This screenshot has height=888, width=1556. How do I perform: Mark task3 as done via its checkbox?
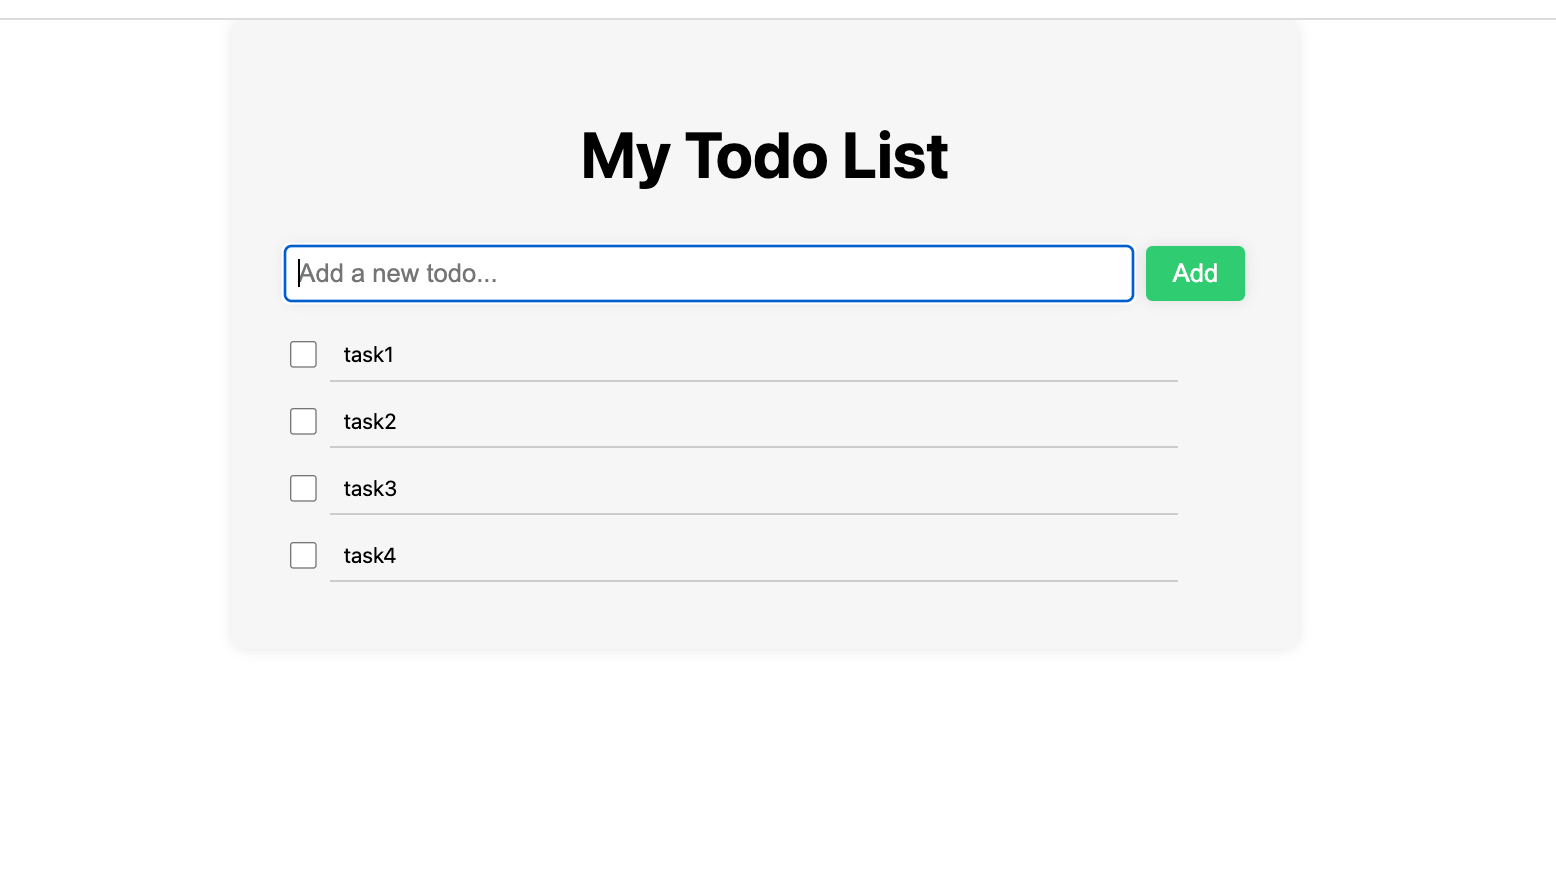pos(303,488)
